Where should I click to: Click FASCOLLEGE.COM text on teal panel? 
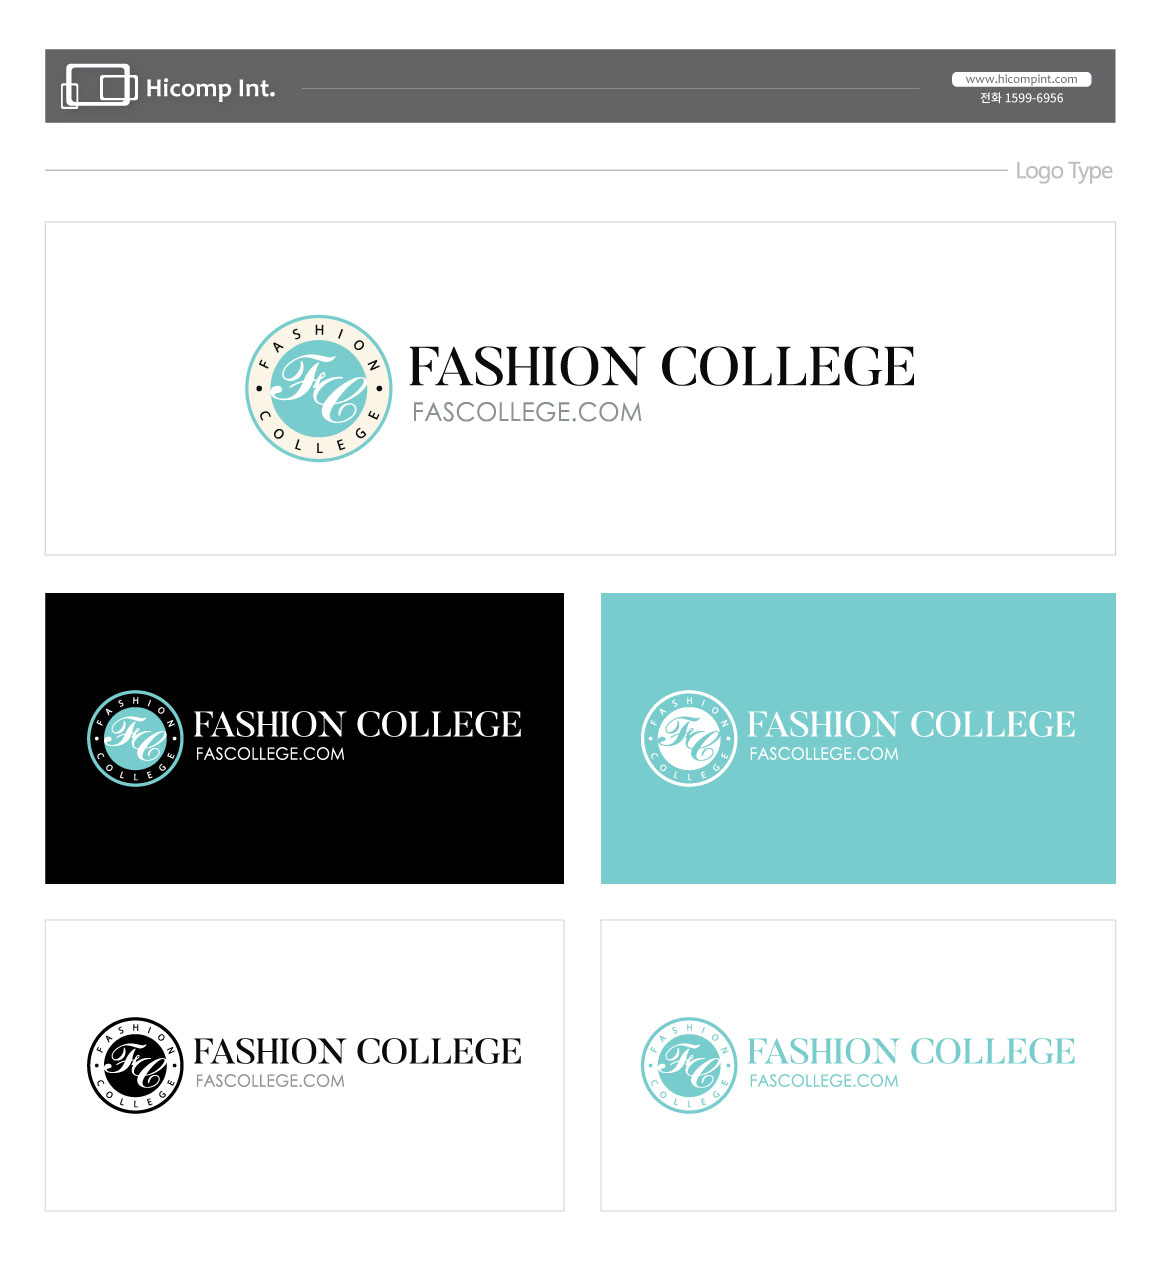pyautogui.click(x=824, y=754)
